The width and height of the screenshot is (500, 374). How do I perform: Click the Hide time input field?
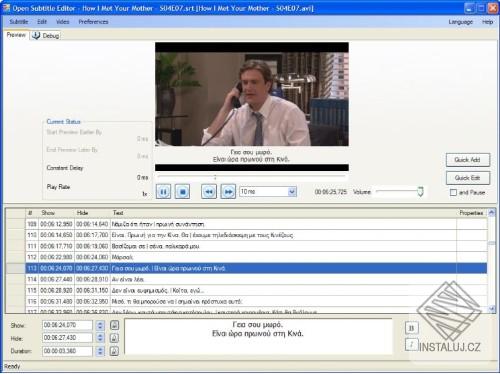(x=67, y=338)
